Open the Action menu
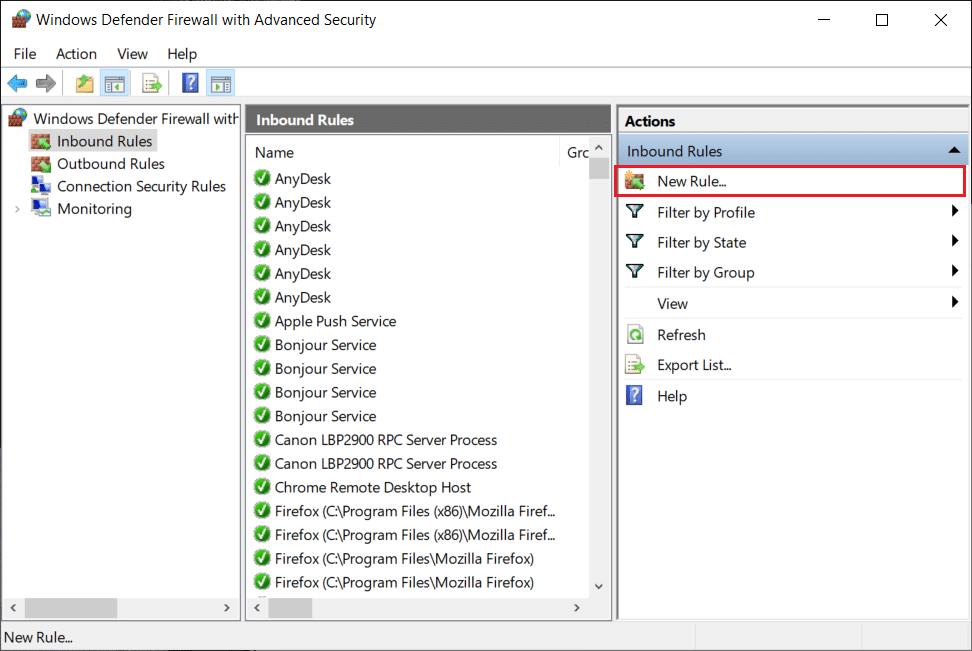The width and height of the screenshot is (972, 651). [76, 54]
